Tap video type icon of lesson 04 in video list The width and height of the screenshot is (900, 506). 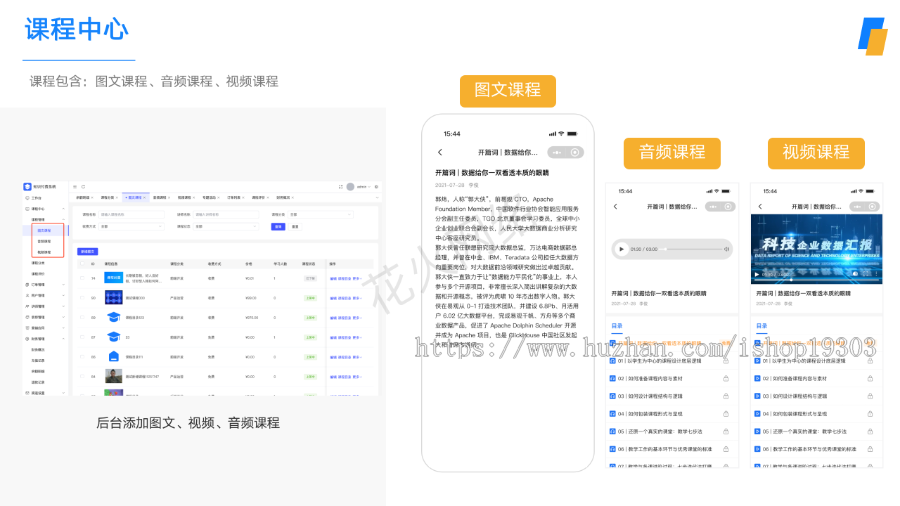click(x=757, y=414)
